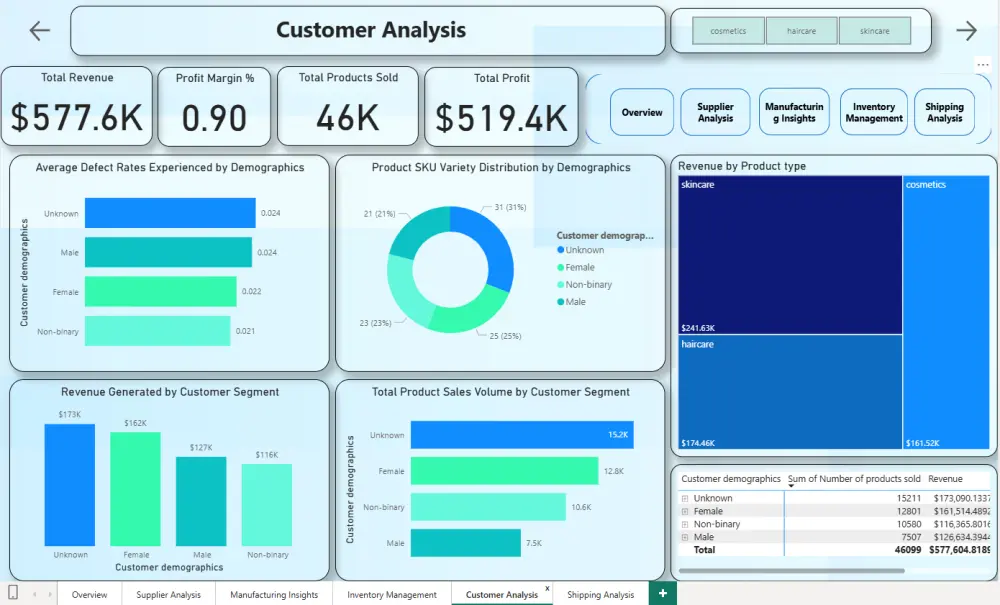
Task: Select the cosmetics treemap tile
Action: pos(946,312)
